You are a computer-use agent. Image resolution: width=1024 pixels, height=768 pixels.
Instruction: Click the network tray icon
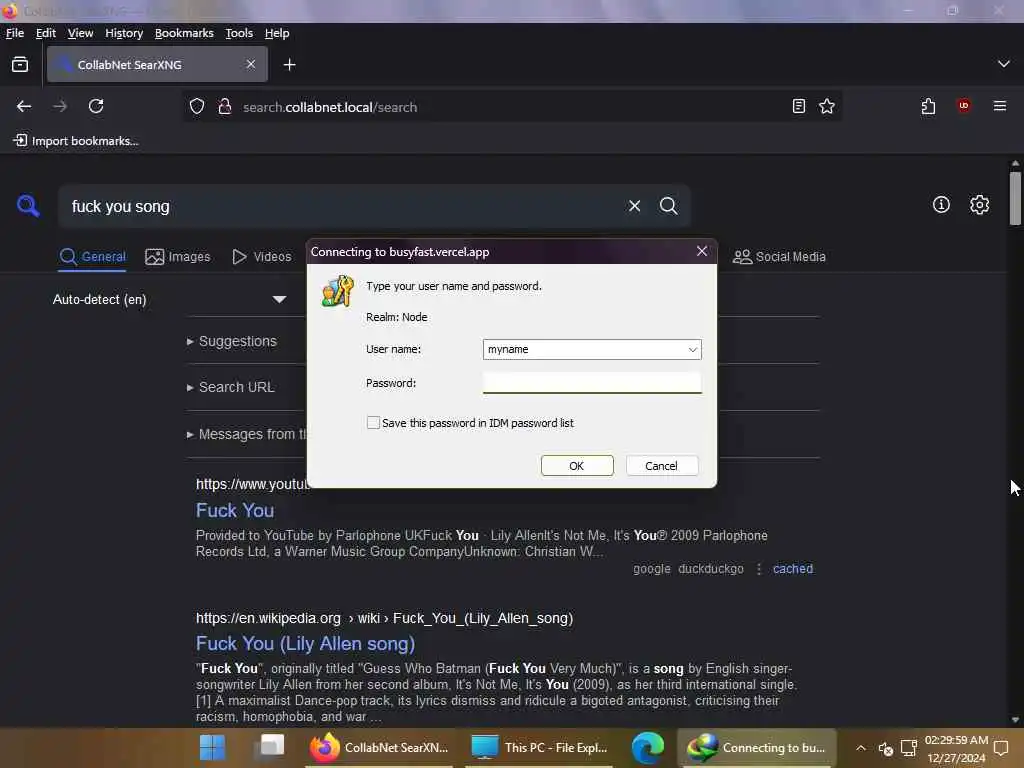coord(909,748)
